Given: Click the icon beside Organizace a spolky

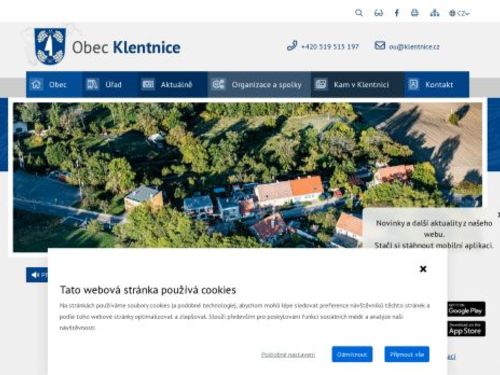Looking at the screenshot, I should click(218, 84).
